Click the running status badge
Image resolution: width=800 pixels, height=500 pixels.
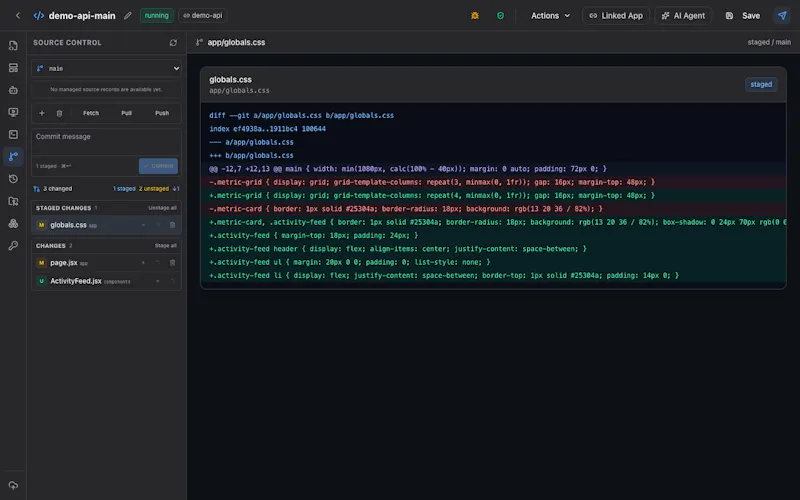[x=157, y=15]
